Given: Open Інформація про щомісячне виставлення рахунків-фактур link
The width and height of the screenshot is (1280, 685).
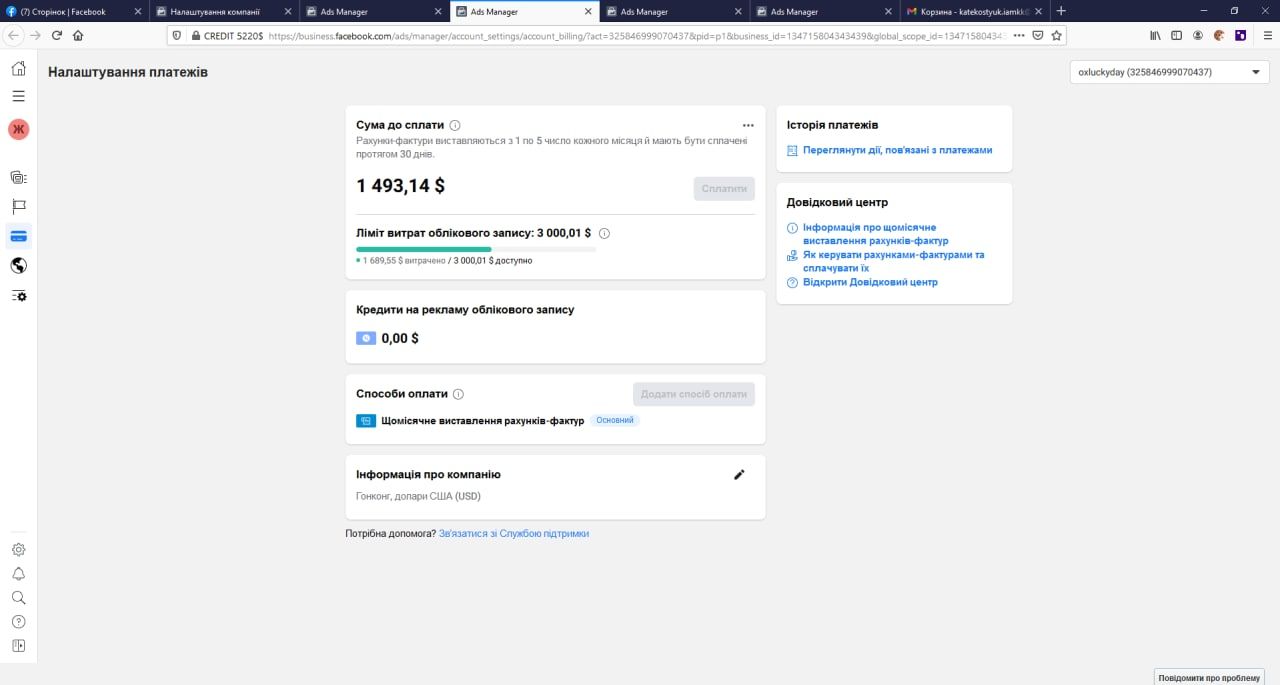Looking at the screenshot, I should coord(875,234).
